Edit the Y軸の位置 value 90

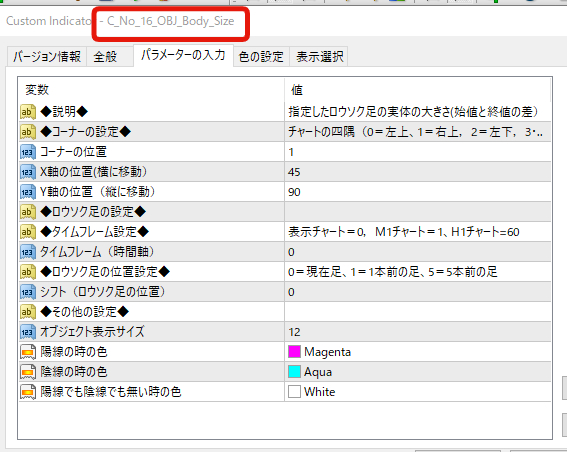click(418, 192)
